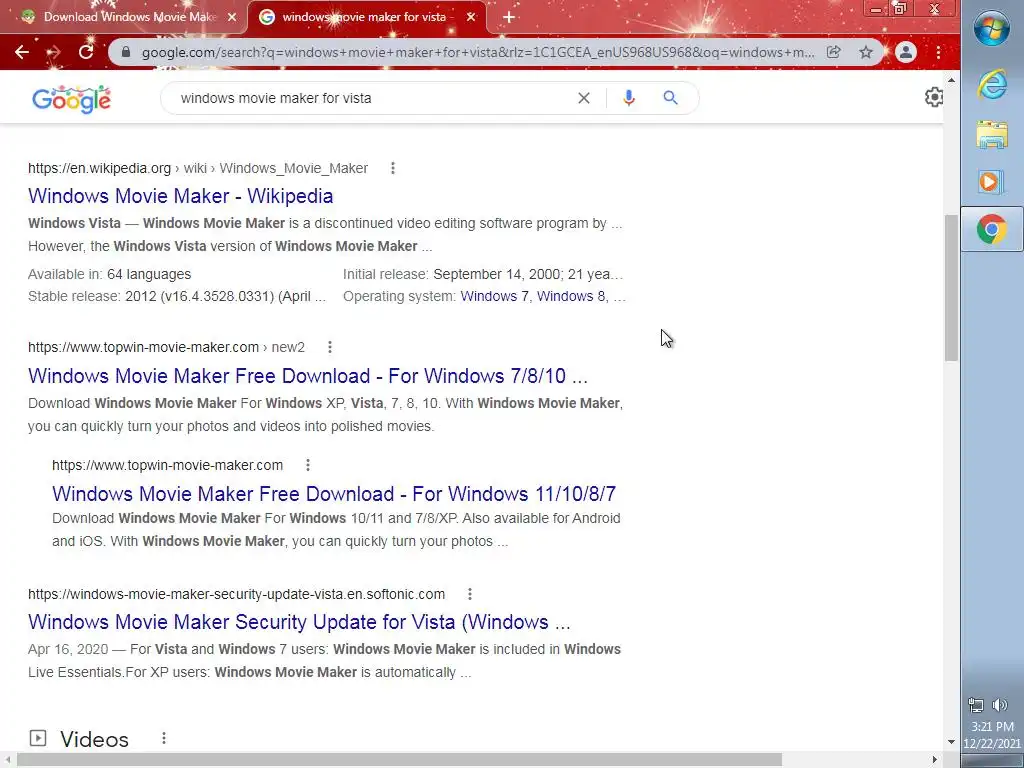The width and height of the screenshot is (1024, 768).
Task: Reload the current page
Action: (86, 52)
